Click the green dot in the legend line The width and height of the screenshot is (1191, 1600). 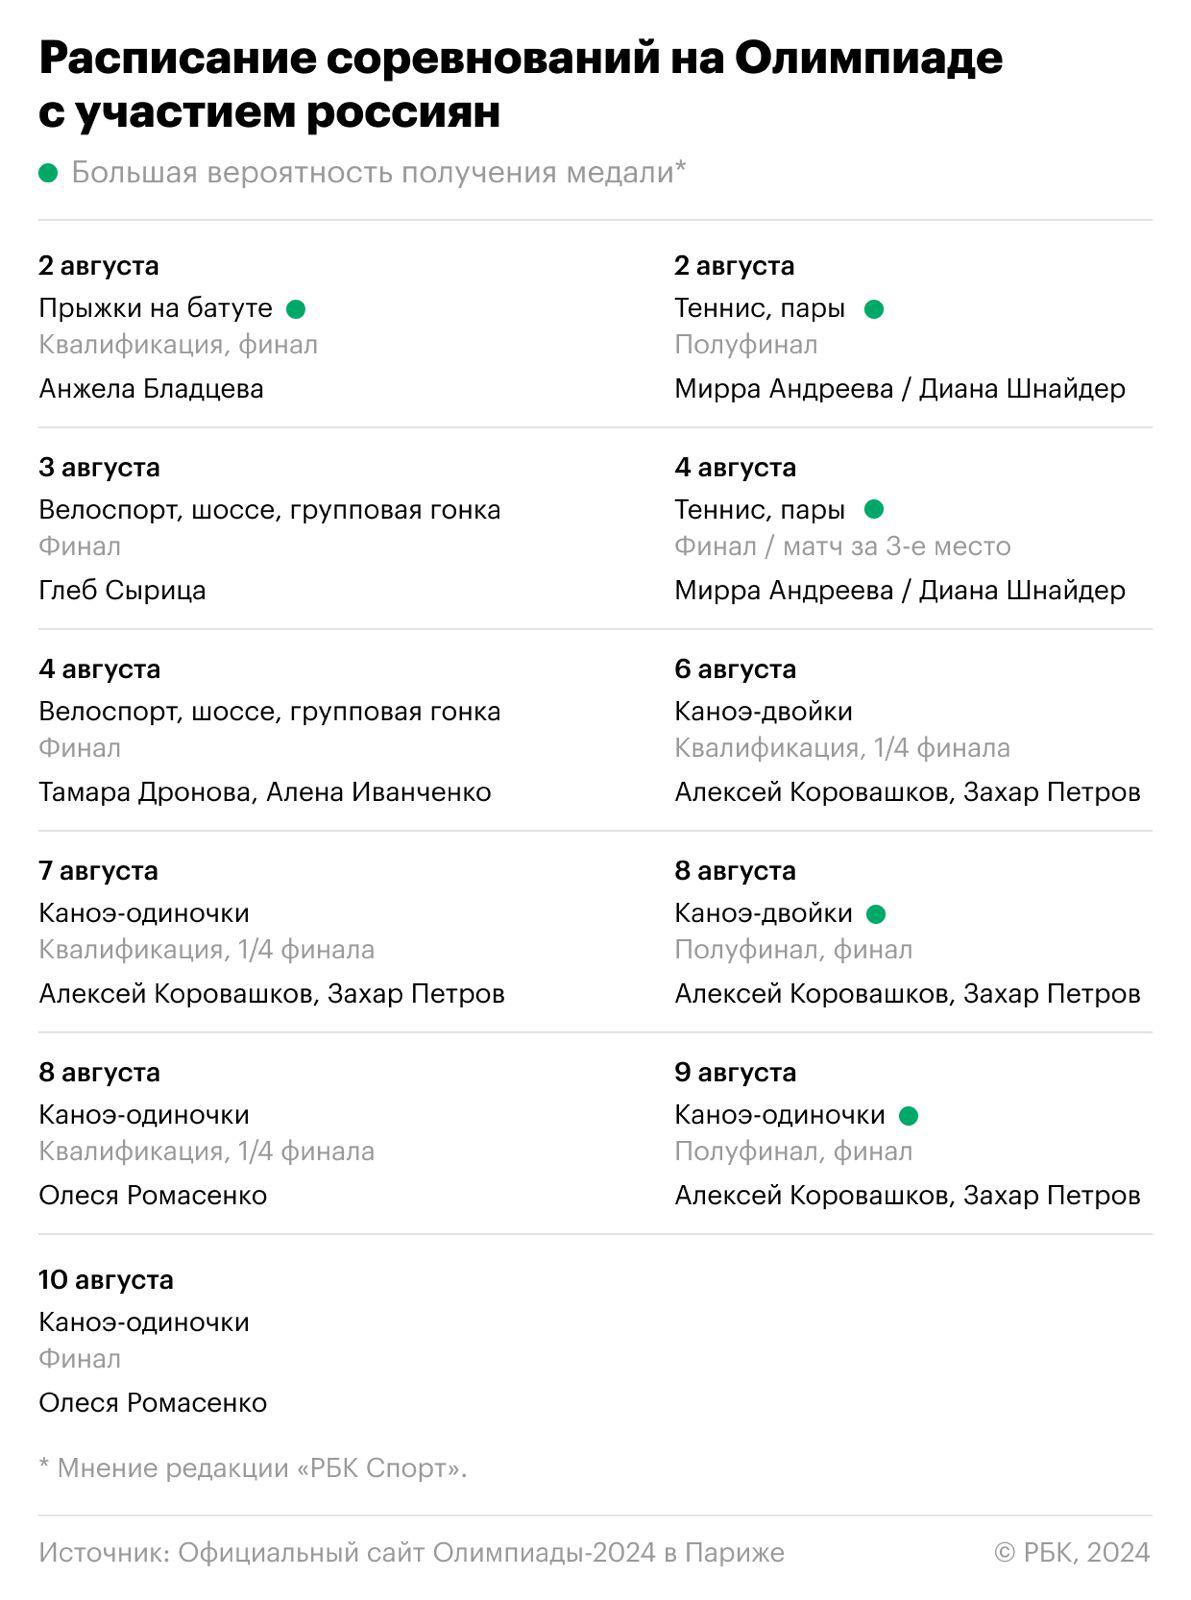tap(48, 173)
